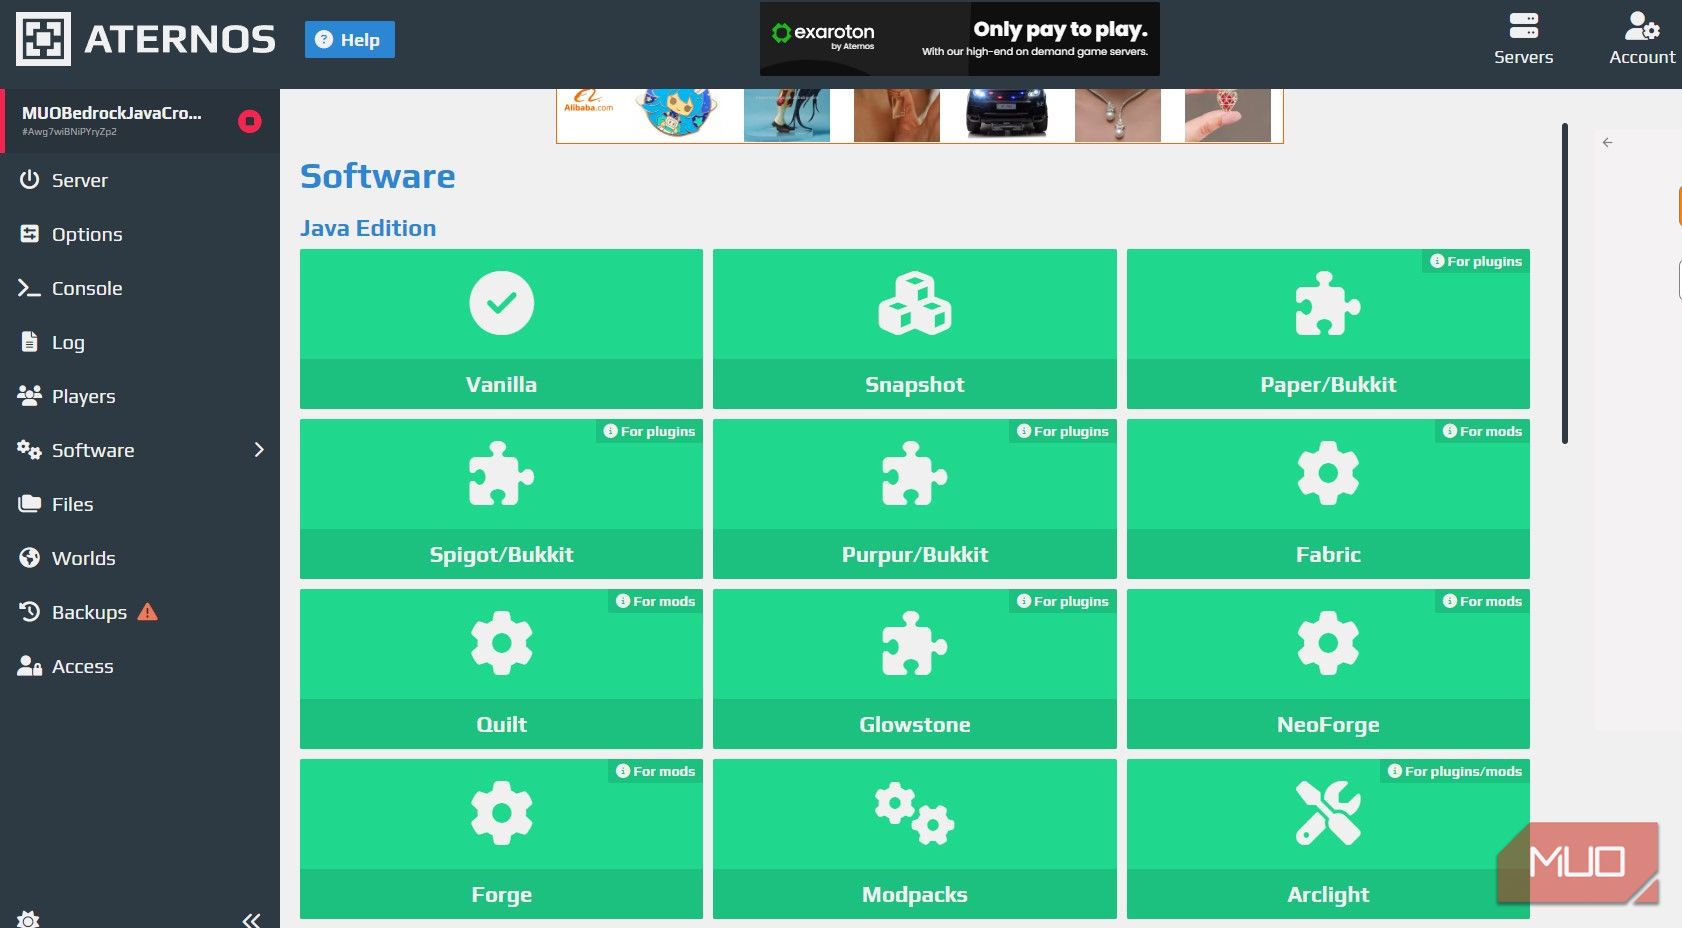1682x928 pixels.
Task: Open the Account icon top right
Action: 1640,27
